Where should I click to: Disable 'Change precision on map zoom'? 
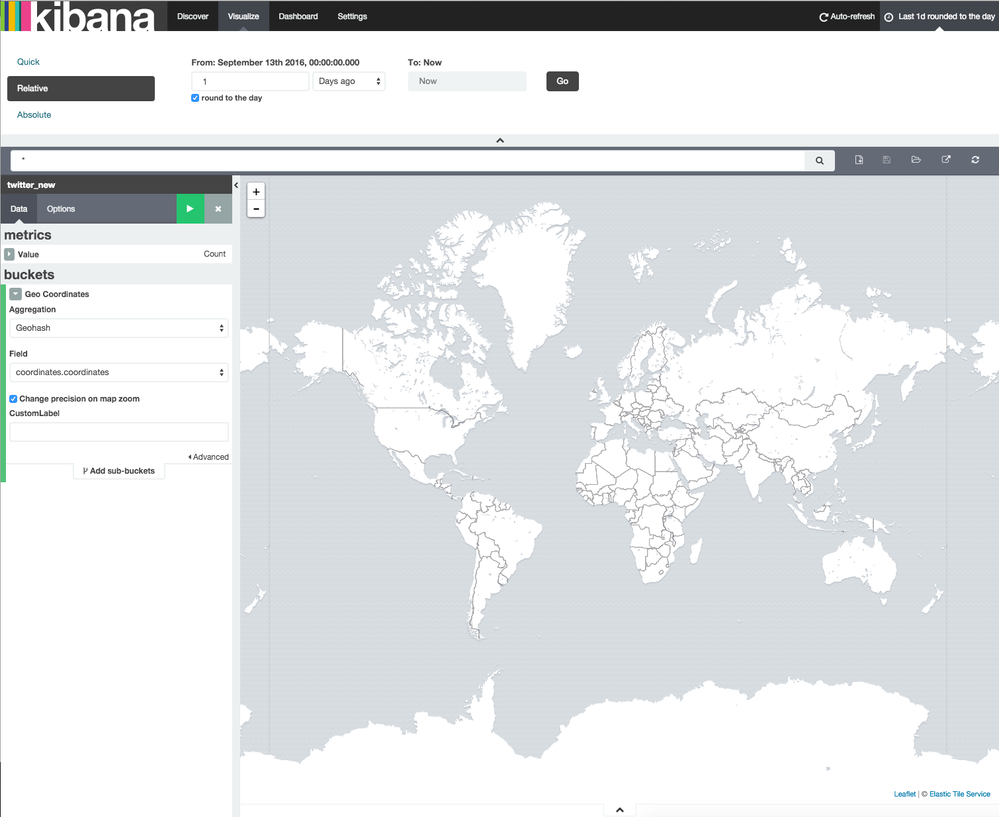[x=12, y=398]
